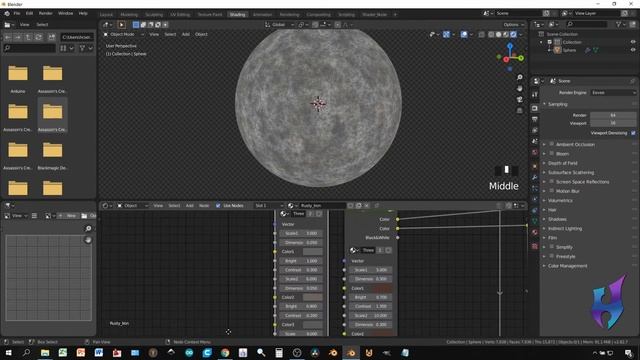Collapse the Sampling panel
The height and width of the screenshot is (360, 640).
pos(558,104)
